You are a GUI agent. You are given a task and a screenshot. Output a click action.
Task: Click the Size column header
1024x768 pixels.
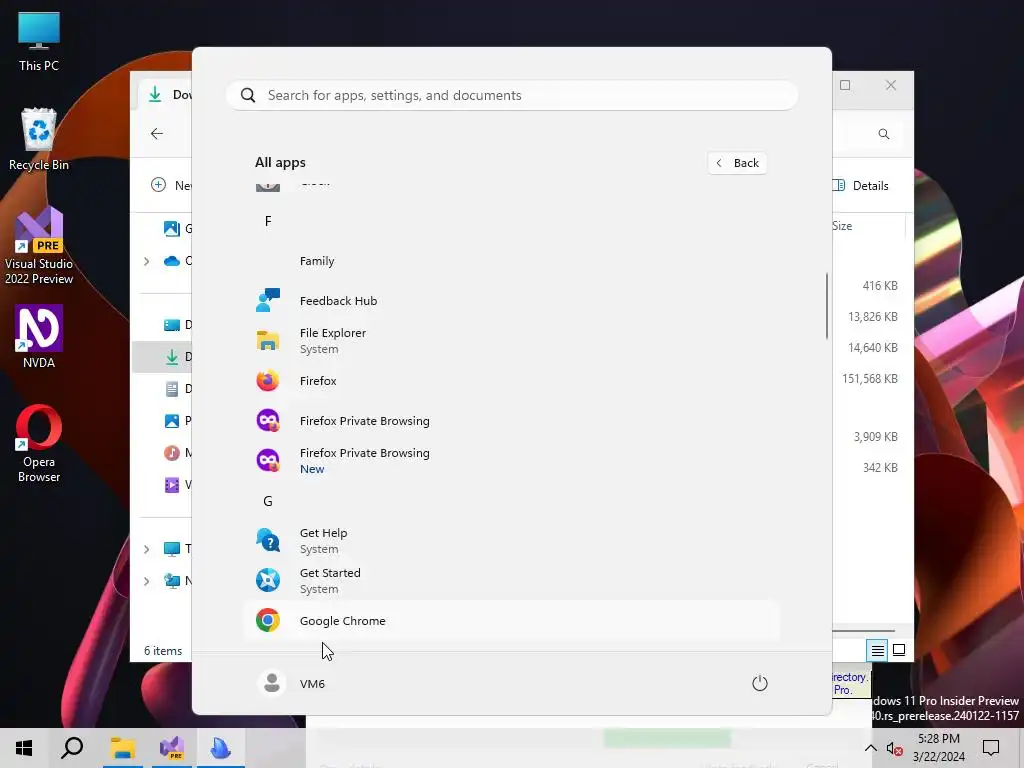click(842, 226)
